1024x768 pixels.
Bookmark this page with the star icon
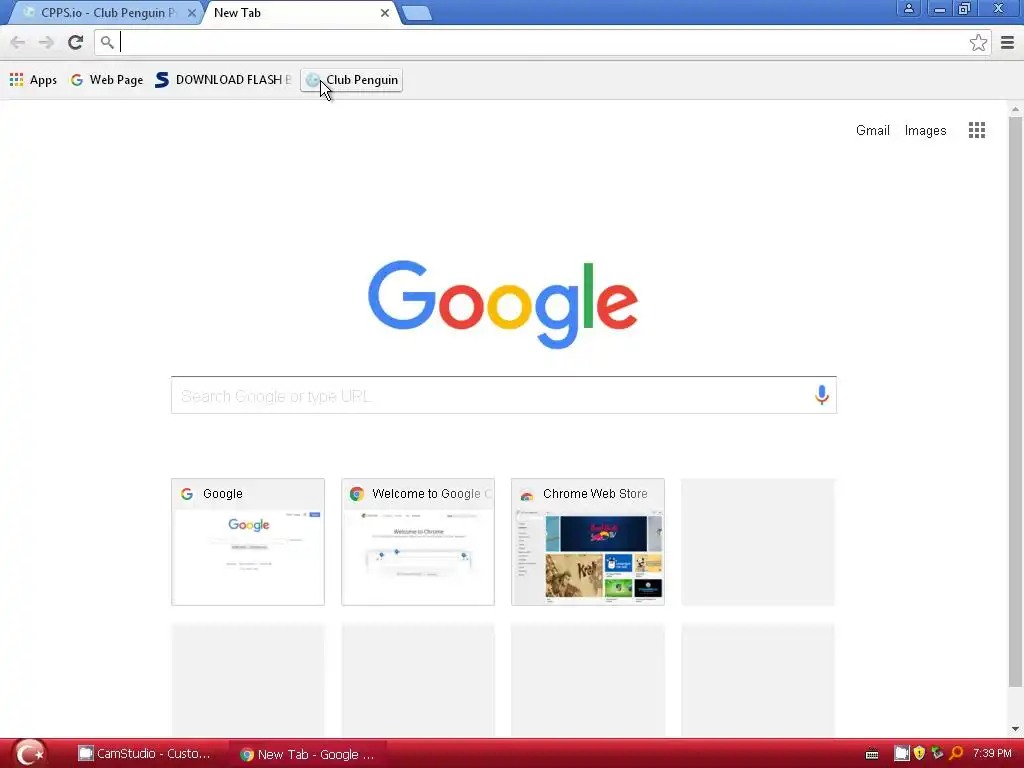pyautogui.click(x=978, y=43)
